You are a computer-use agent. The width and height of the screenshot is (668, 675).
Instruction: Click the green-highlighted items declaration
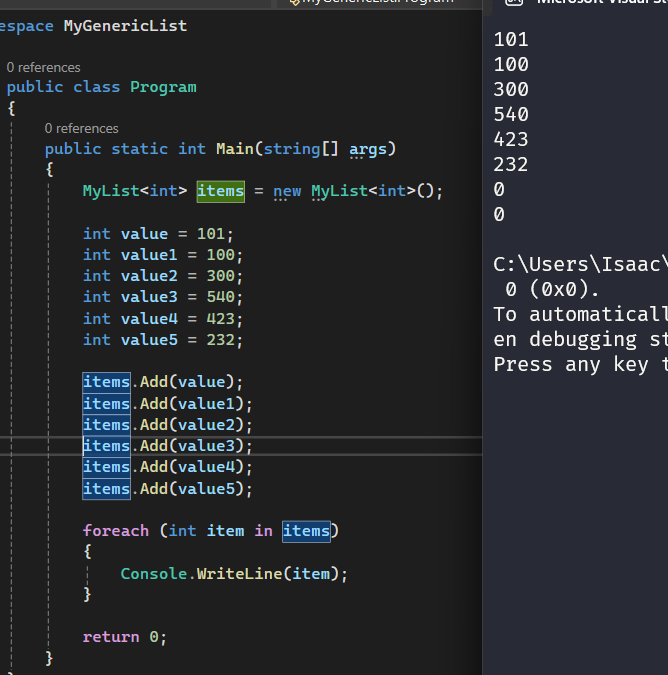tap(221, 192)
